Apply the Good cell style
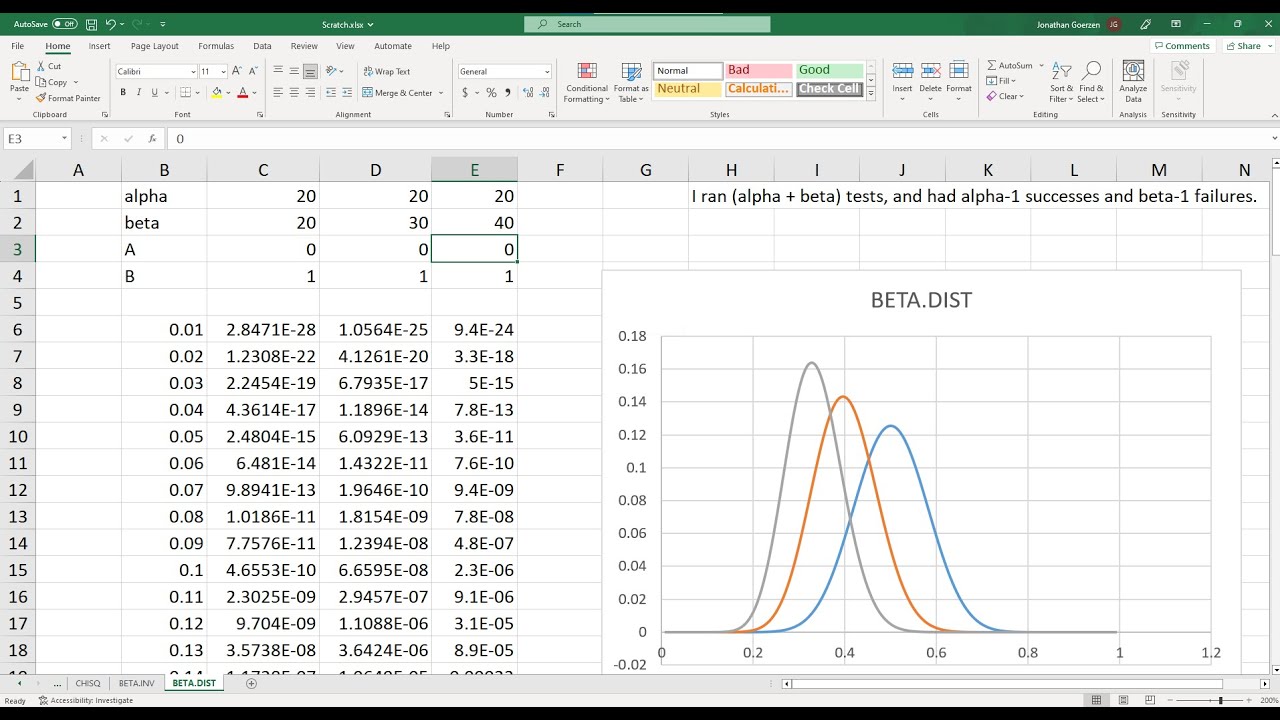 tap(829, 70)
